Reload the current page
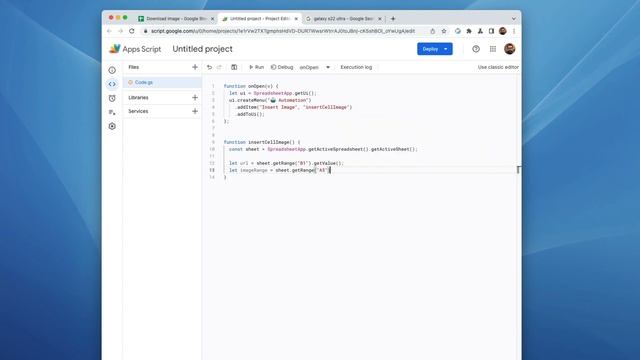The image size is (640, 360). [x=131, y=31]
